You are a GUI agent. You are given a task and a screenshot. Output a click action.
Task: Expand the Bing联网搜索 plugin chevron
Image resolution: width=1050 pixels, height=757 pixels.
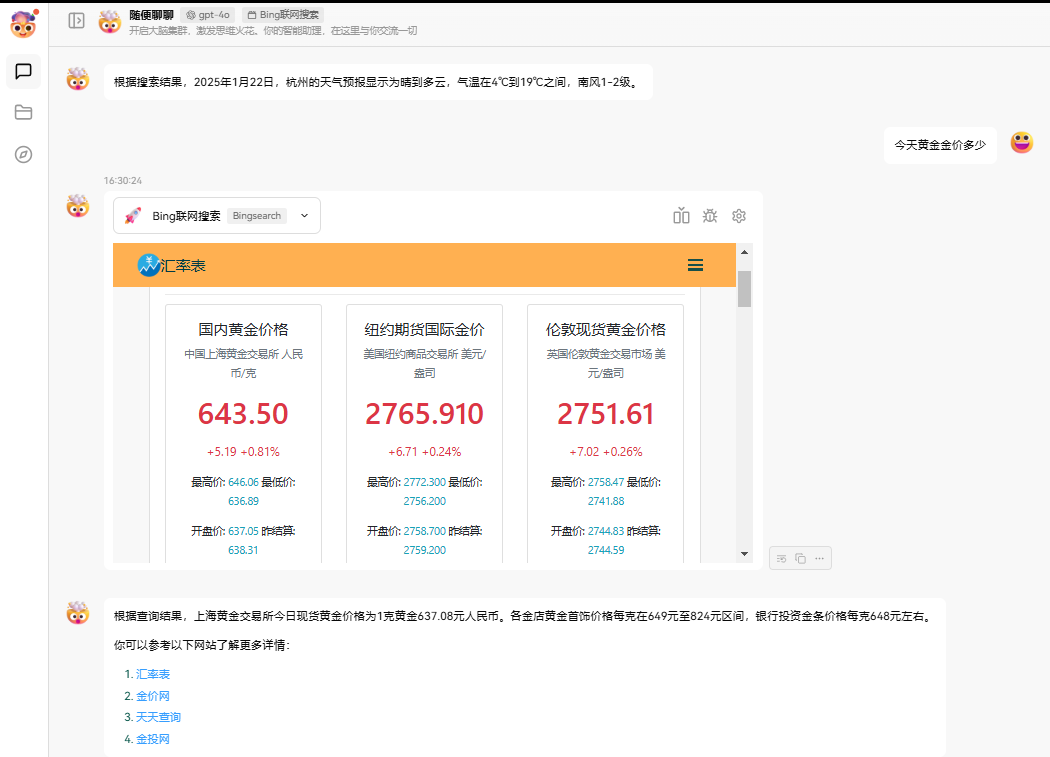point(304,216)
